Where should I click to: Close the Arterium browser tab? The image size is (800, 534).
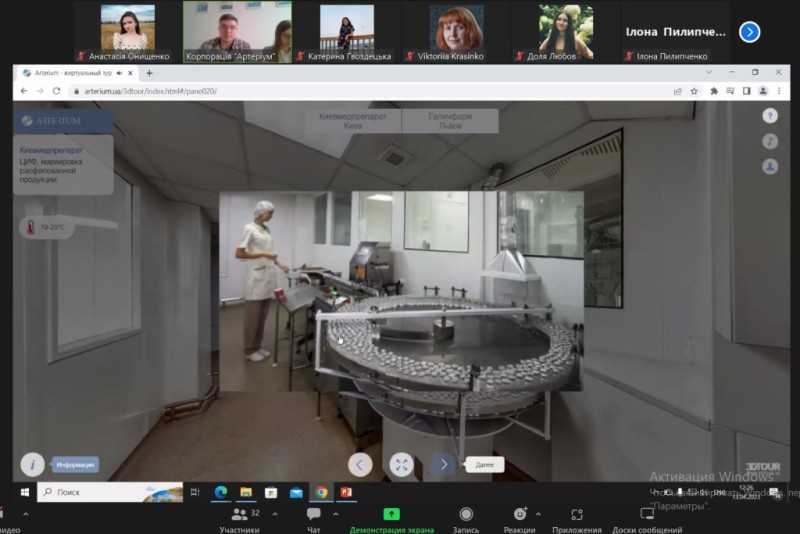[x=130, y=73]
